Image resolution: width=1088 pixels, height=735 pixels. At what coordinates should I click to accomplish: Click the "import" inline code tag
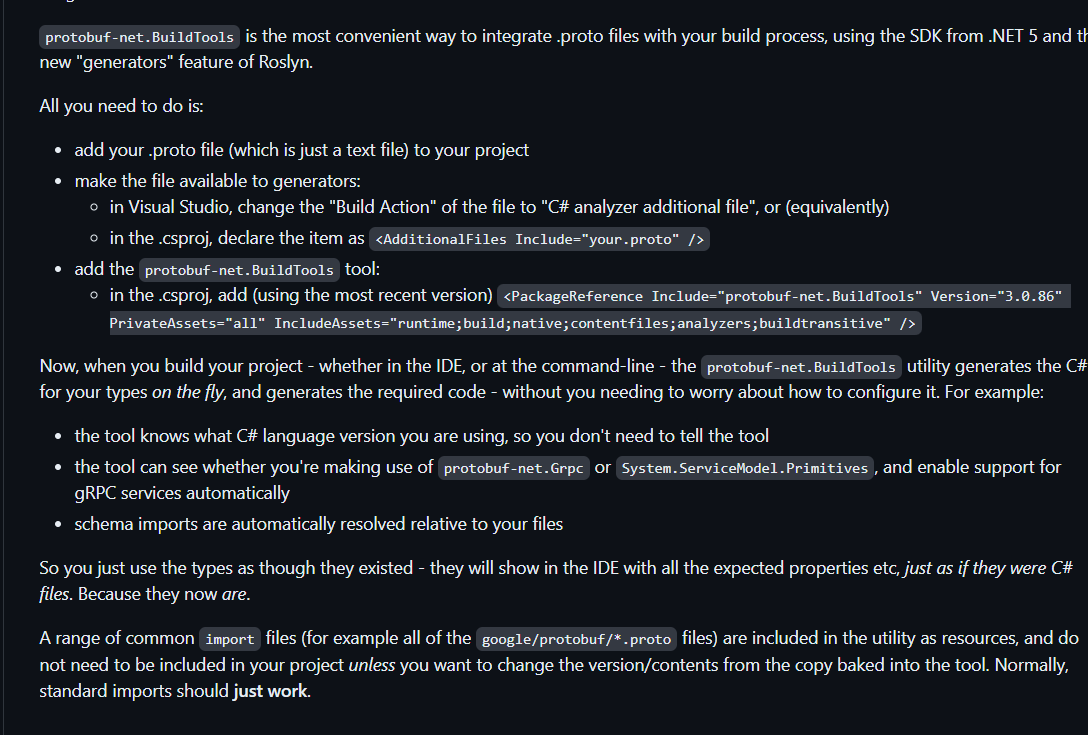point(230,639)
